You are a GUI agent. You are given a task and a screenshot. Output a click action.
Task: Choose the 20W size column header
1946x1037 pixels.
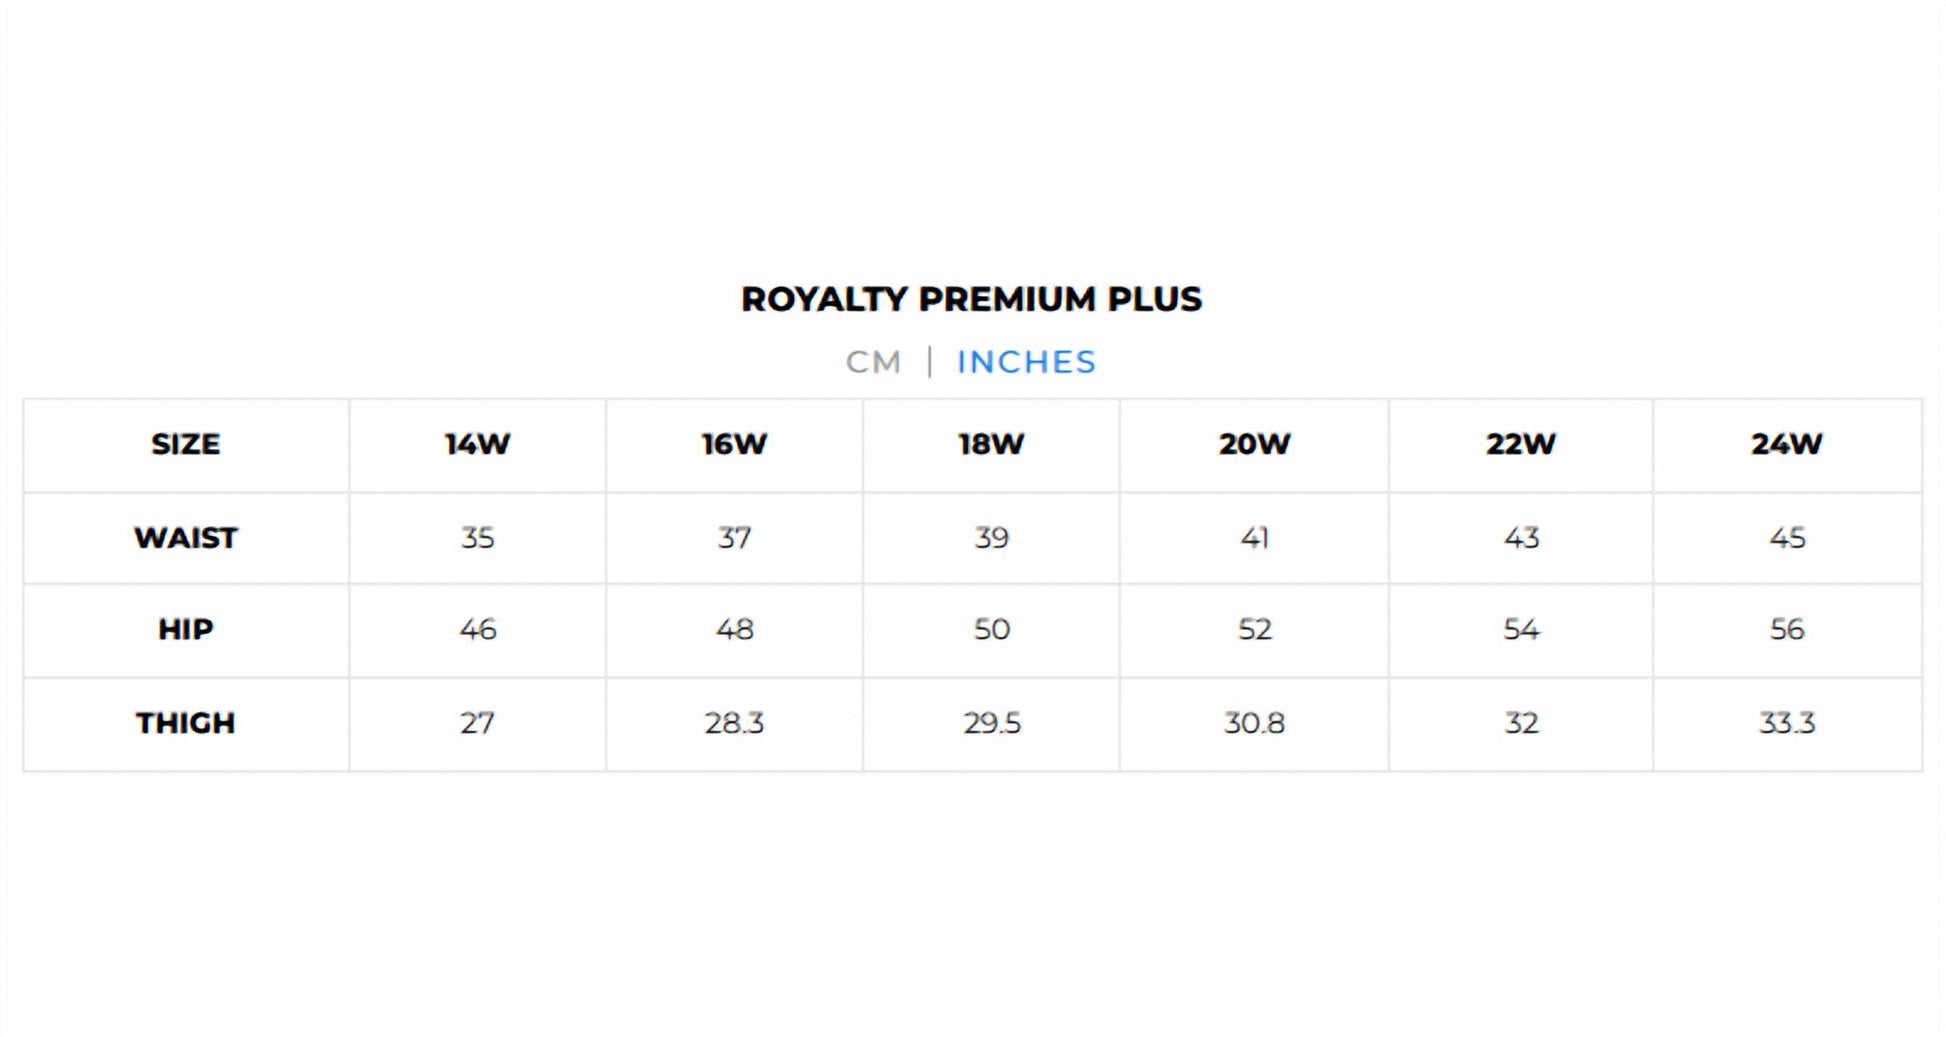tap(1254, 444)
